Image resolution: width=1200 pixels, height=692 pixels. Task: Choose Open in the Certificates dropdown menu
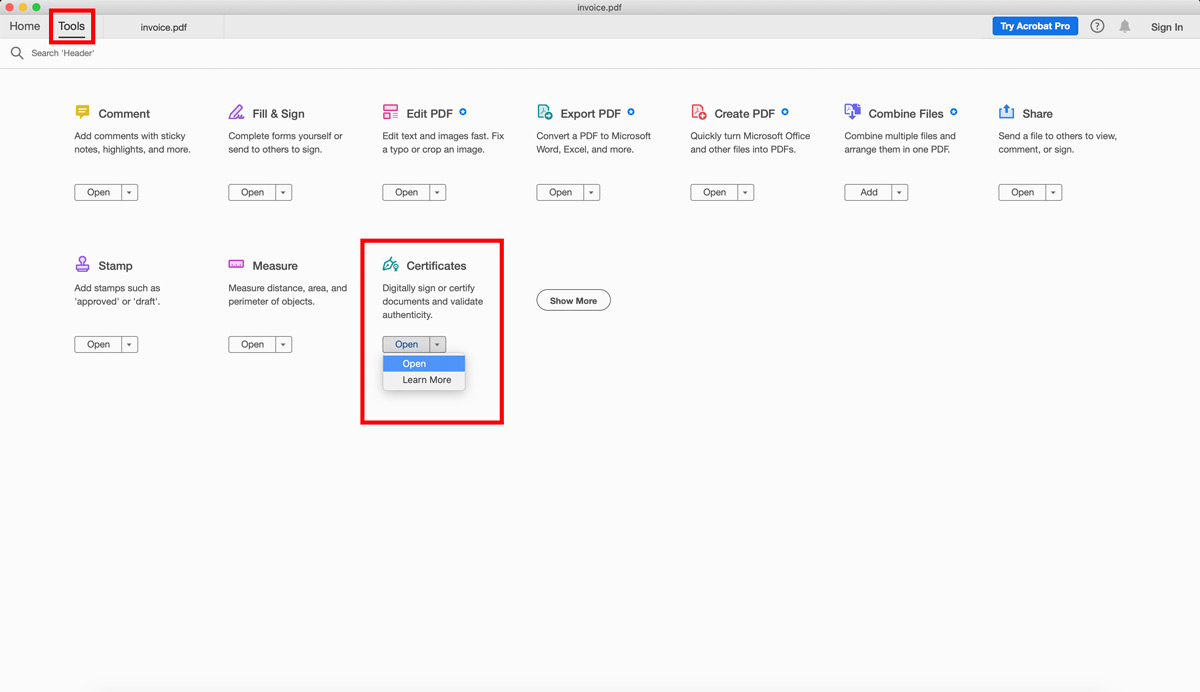424,364
